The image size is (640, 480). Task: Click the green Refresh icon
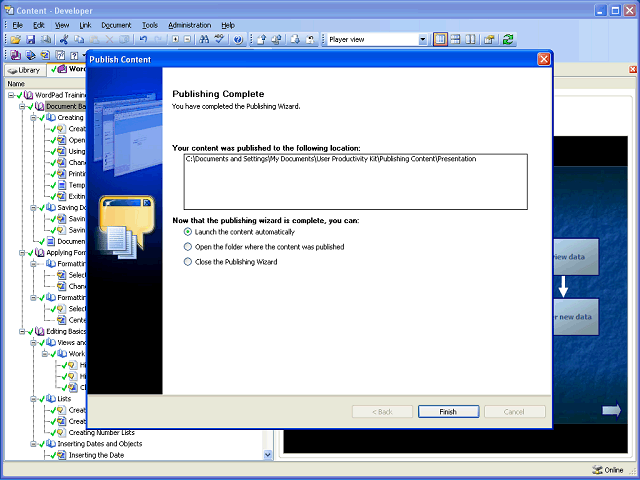point(508,40)
